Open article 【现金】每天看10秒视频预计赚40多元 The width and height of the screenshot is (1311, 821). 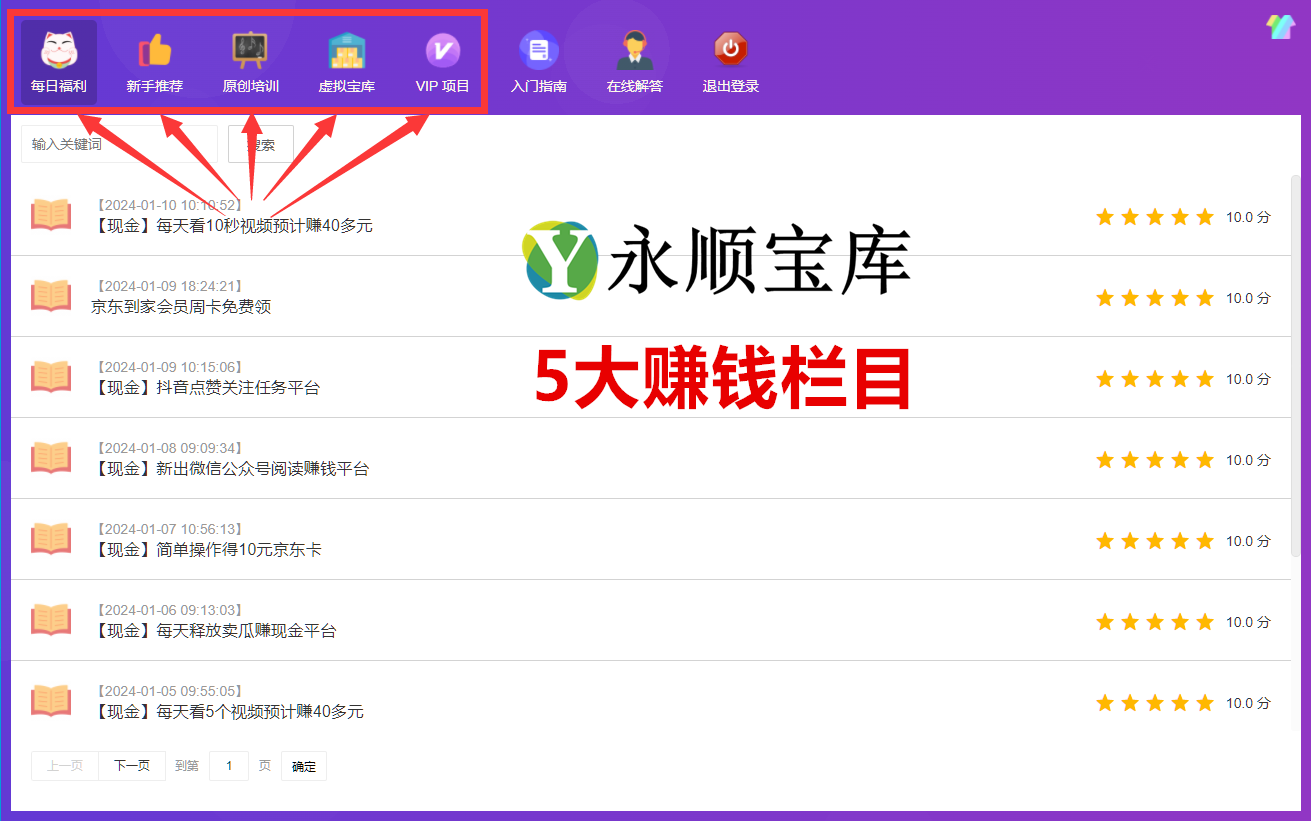pyautogui.click(x=232, y=226)
